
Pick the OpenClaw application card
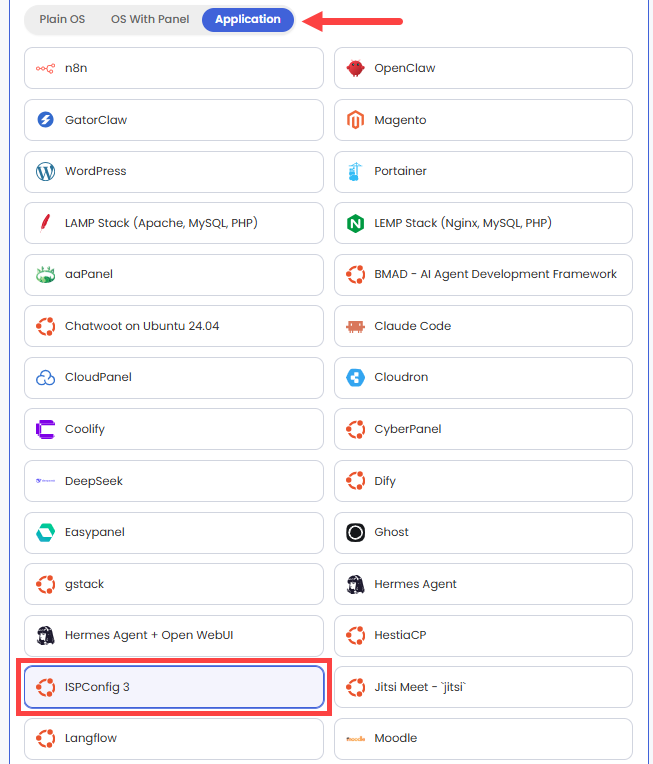(483, 68)
